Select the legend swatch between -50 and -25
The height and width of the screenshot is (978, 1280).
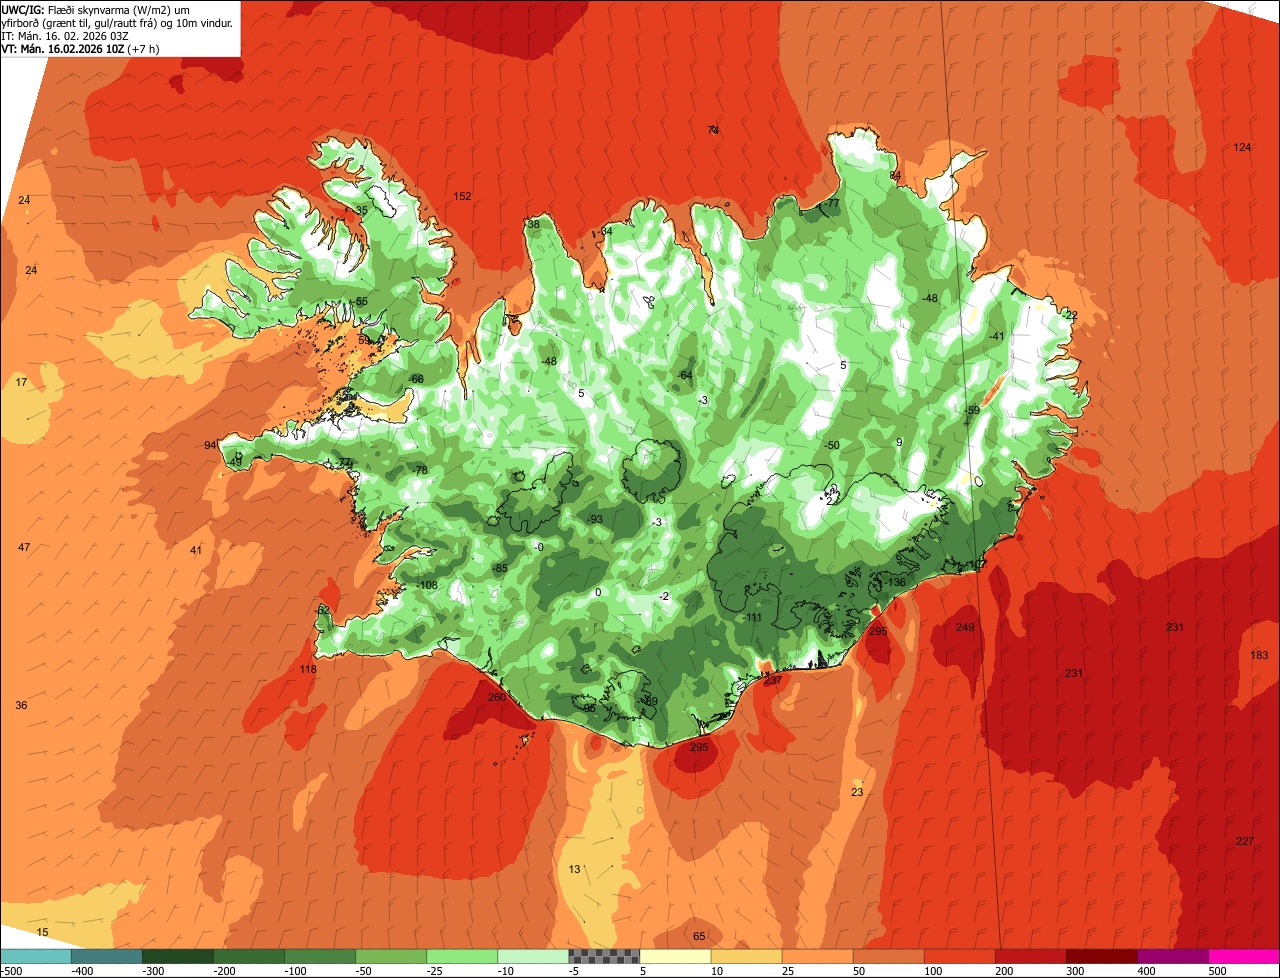pyautogui.click(x=391, y=956)
